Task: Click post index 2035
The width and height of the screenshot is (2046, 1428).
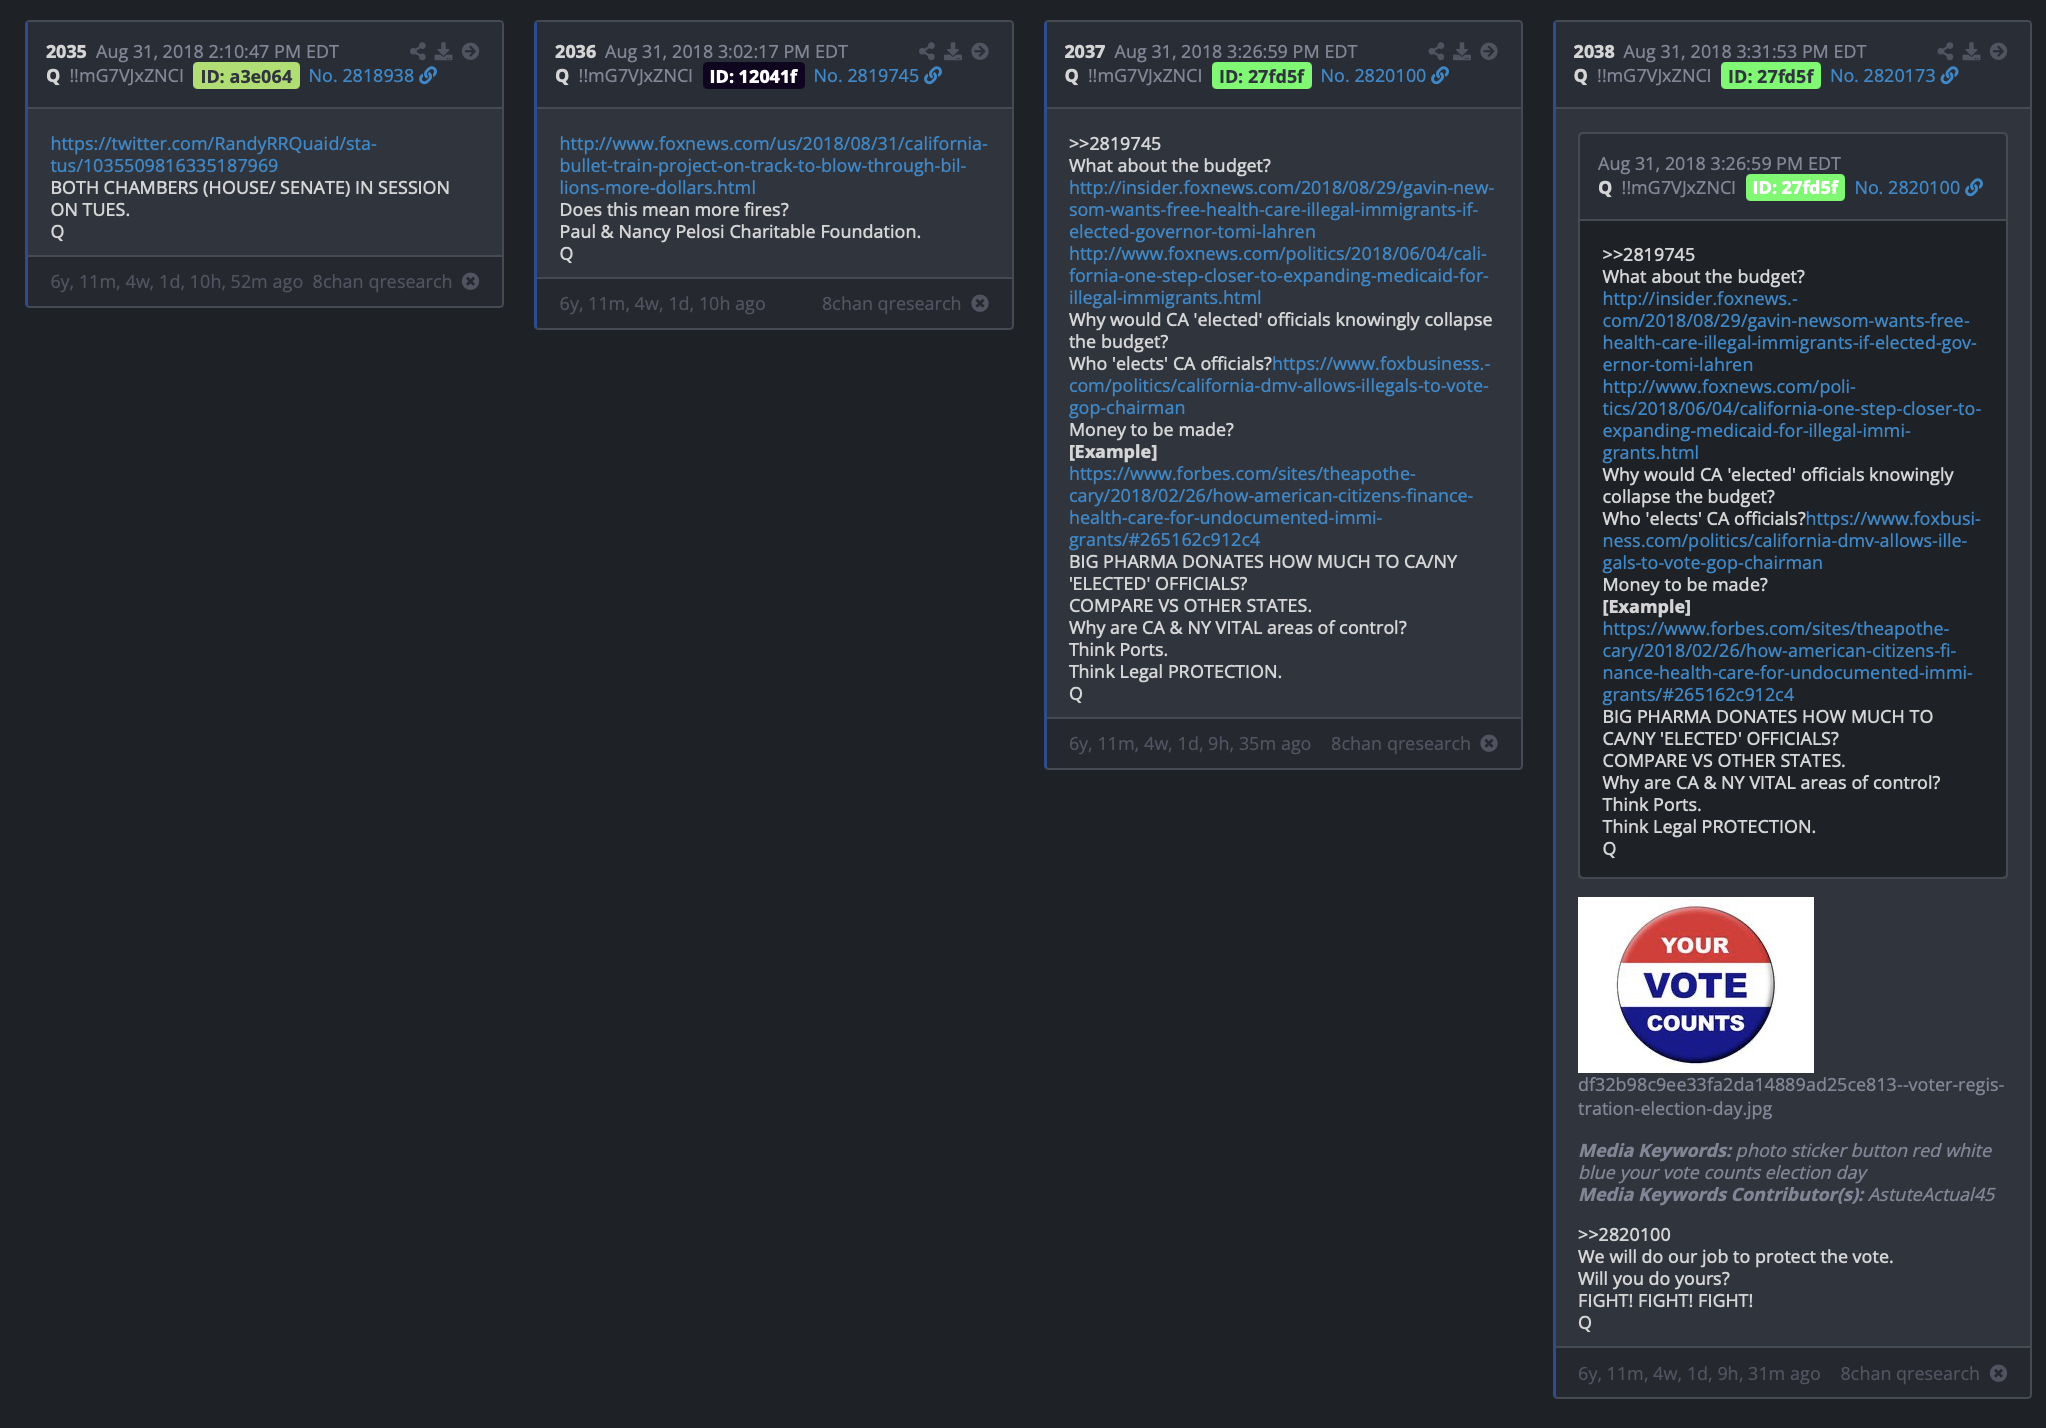Action: tap(66, 51)
